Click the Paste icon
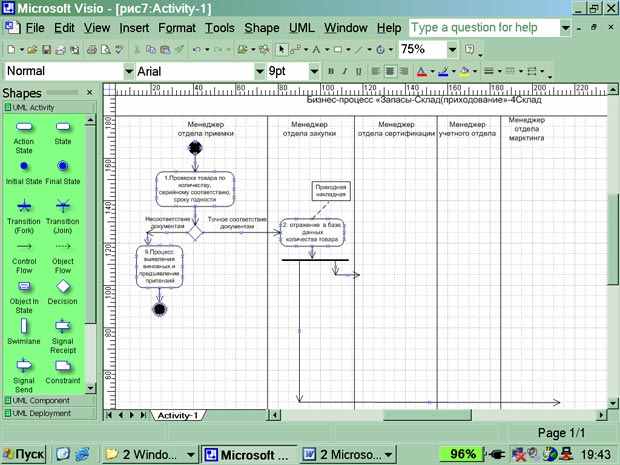 [165, 49]
